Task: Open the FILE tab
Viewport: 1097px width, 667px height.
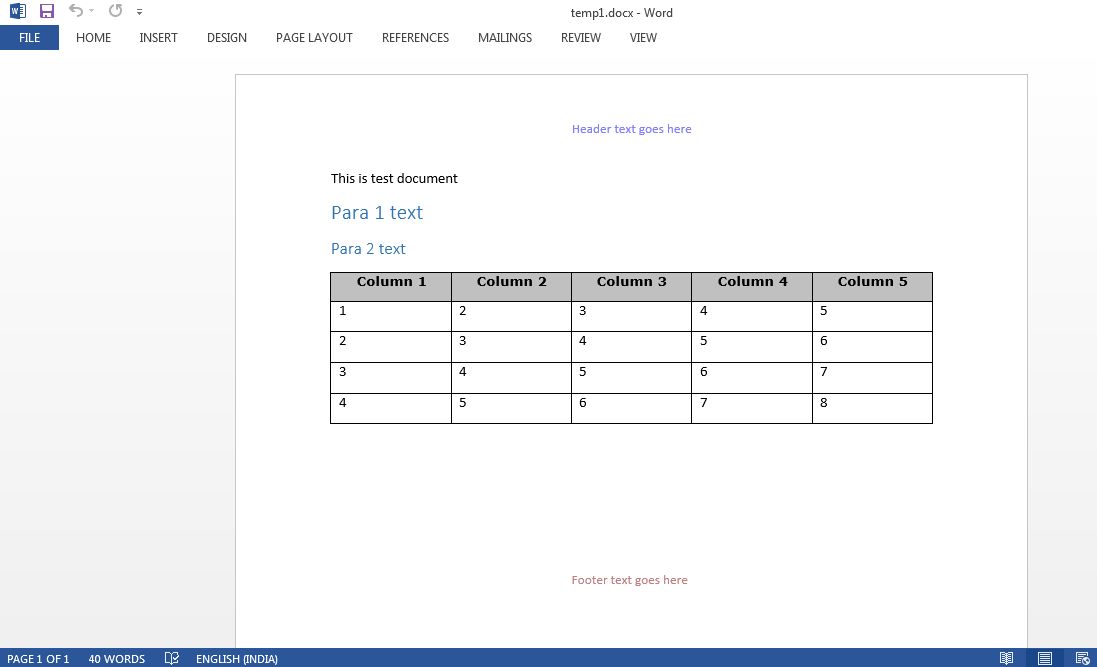Action: 29,38
